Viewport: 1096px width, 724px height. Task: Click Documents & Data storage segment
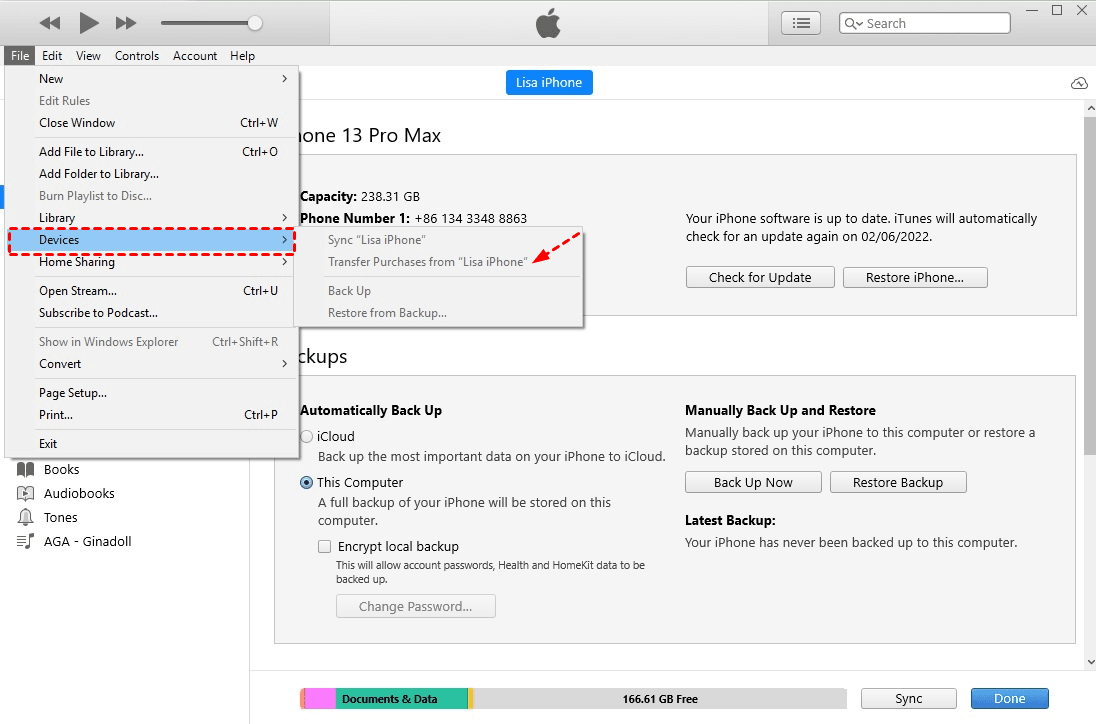click(401, 699)
